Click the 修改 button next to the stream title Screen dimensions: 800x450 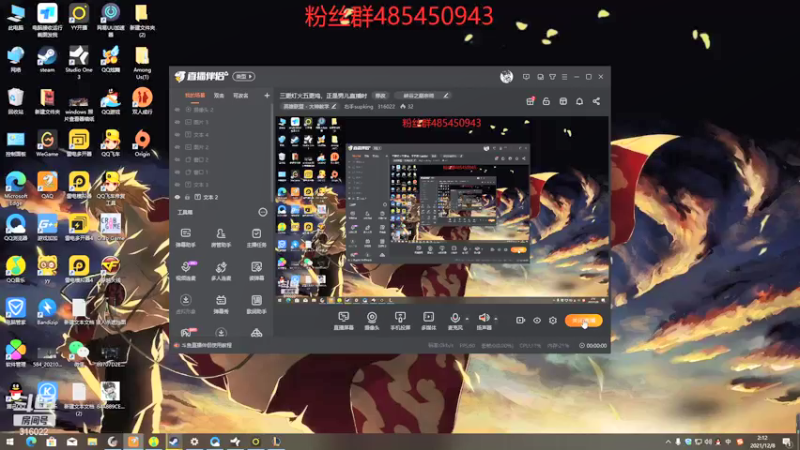[381, 95]
